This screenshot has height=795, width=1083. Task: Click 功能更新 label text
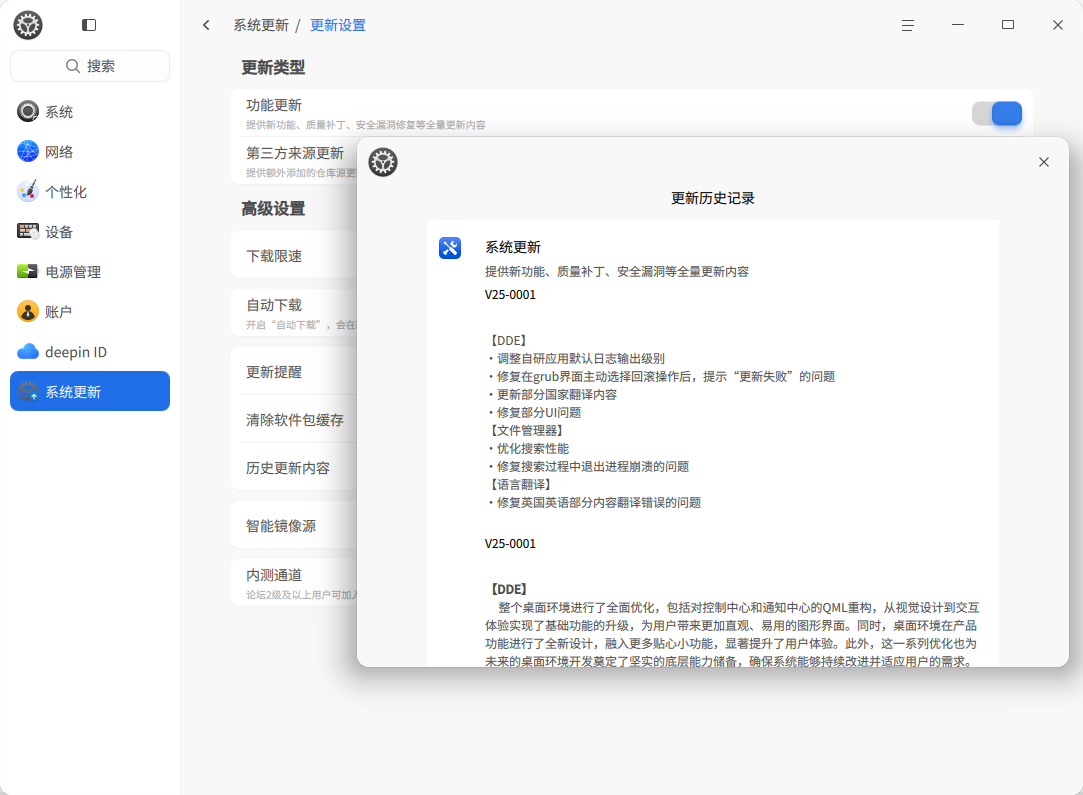tap(274, 105)
